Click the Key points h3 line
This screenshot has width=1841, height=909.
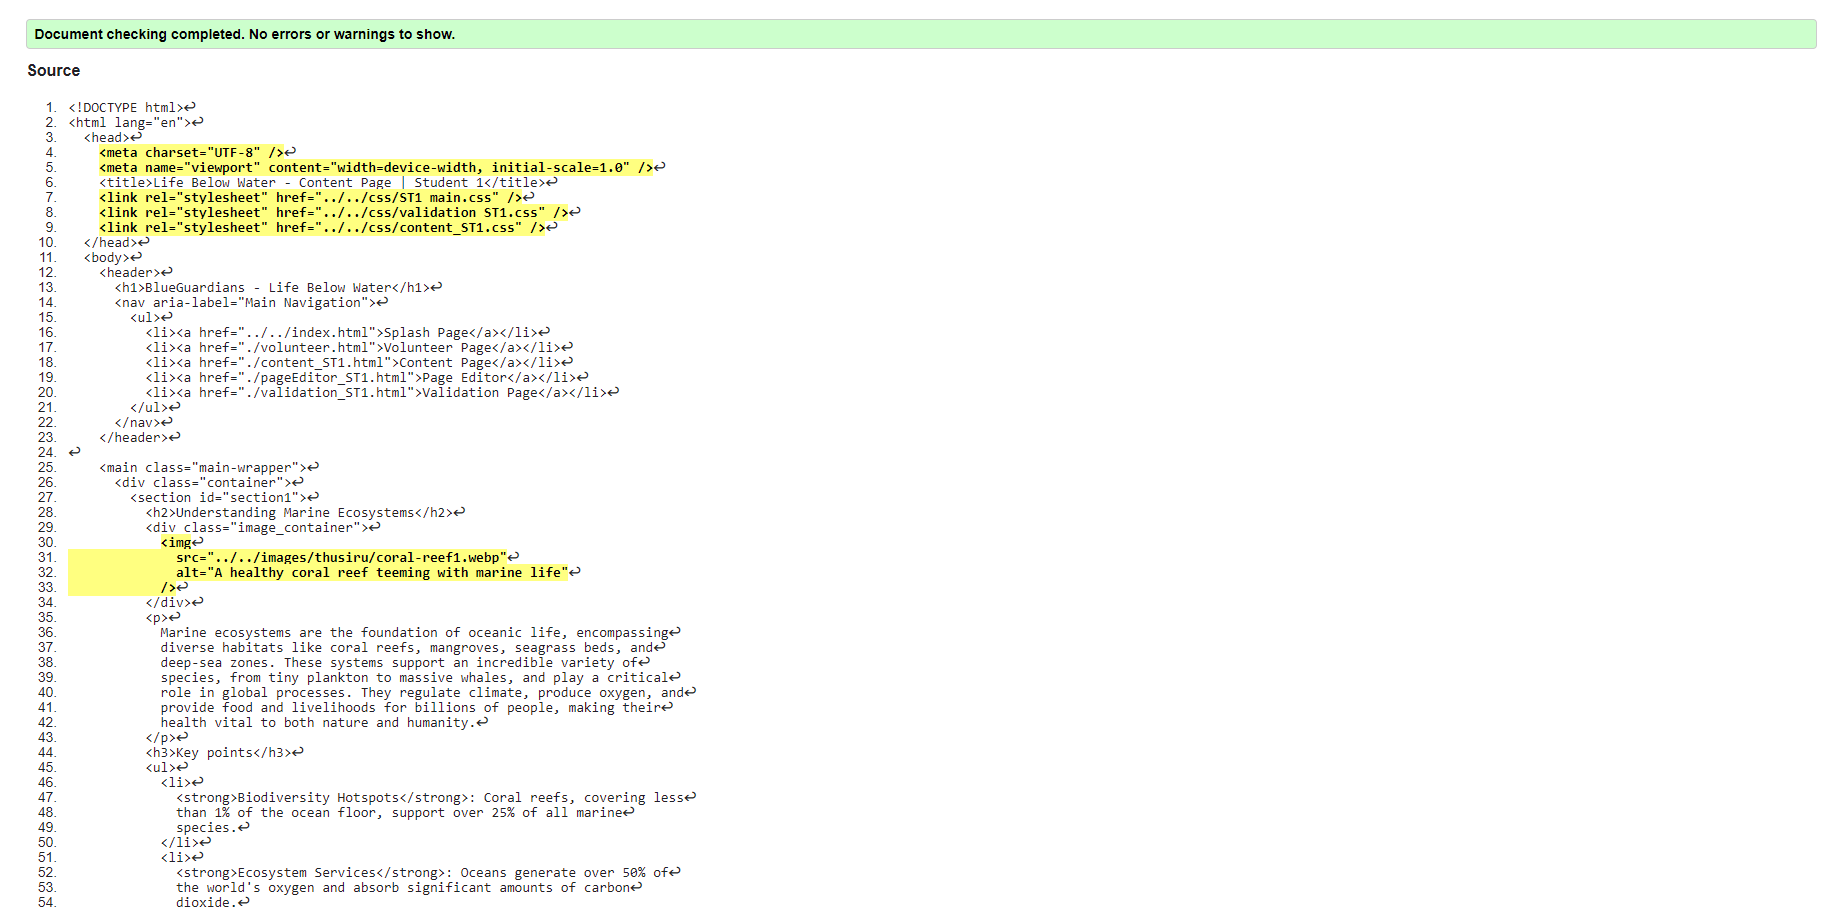coord(220,752)
